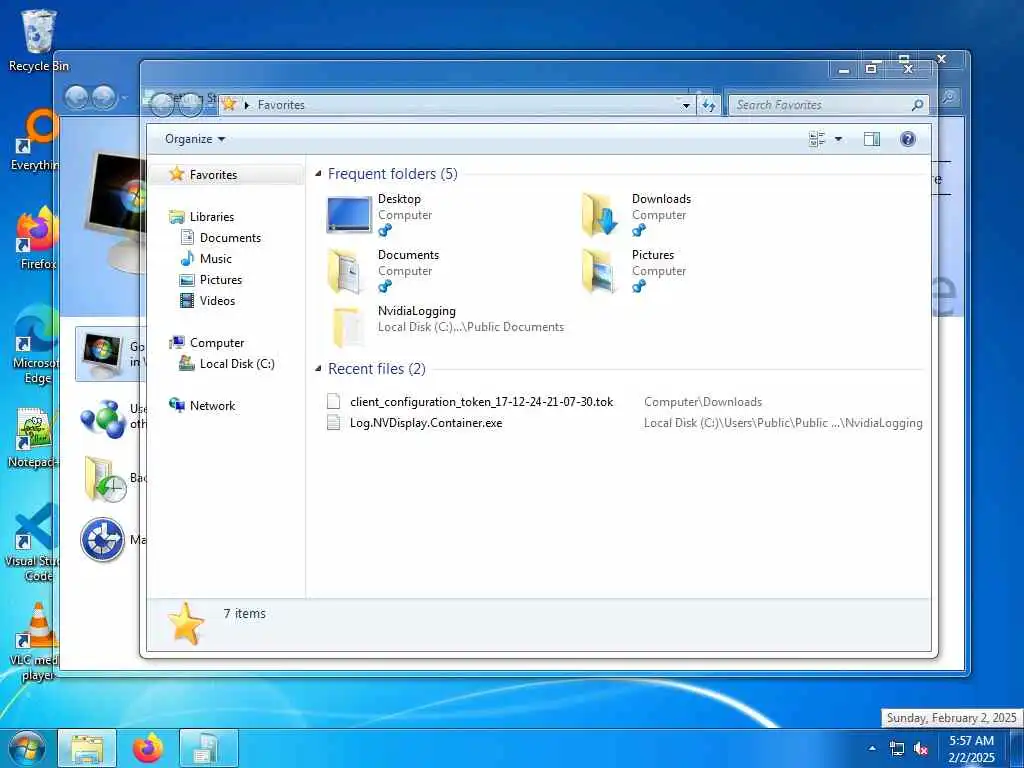Click Back button in background window
The height and width of the screenshot is (768, 1024).
[x=76, y=97]
